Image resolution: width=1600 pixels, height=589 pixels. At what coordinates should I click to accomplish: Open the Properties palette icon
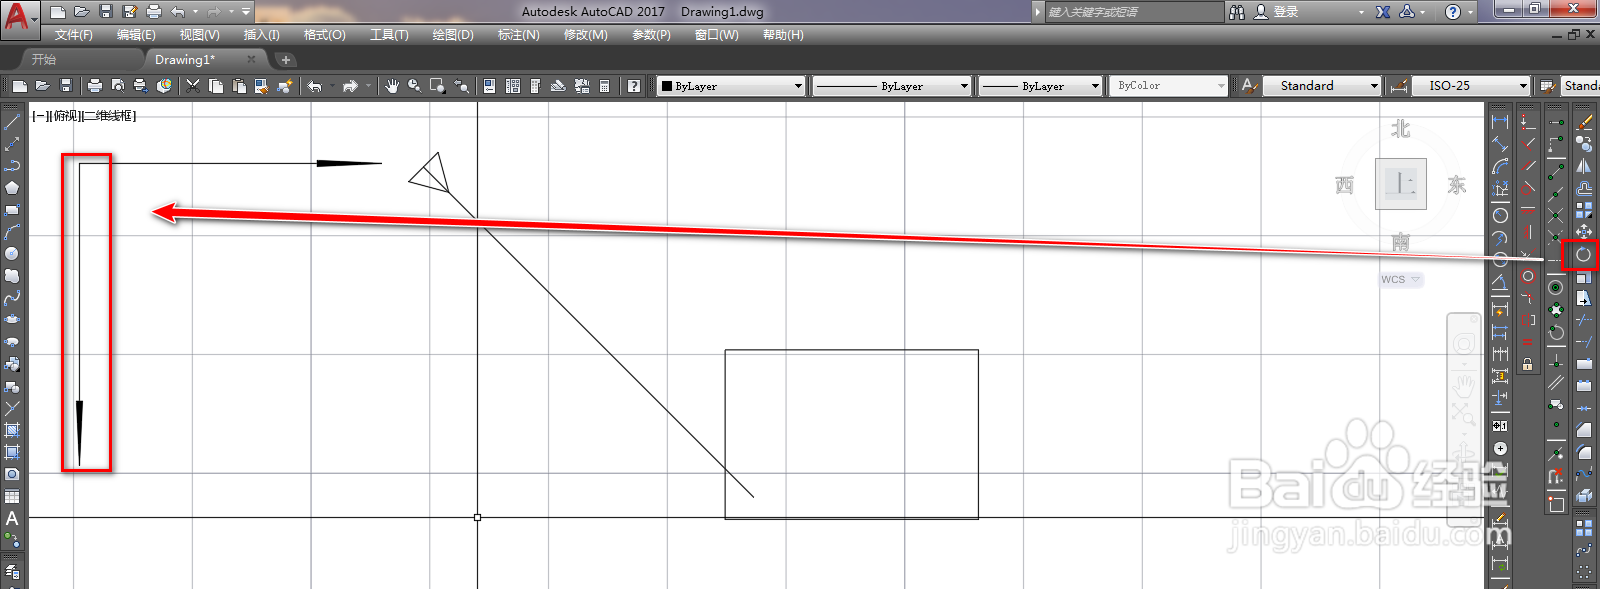(489, 86)
